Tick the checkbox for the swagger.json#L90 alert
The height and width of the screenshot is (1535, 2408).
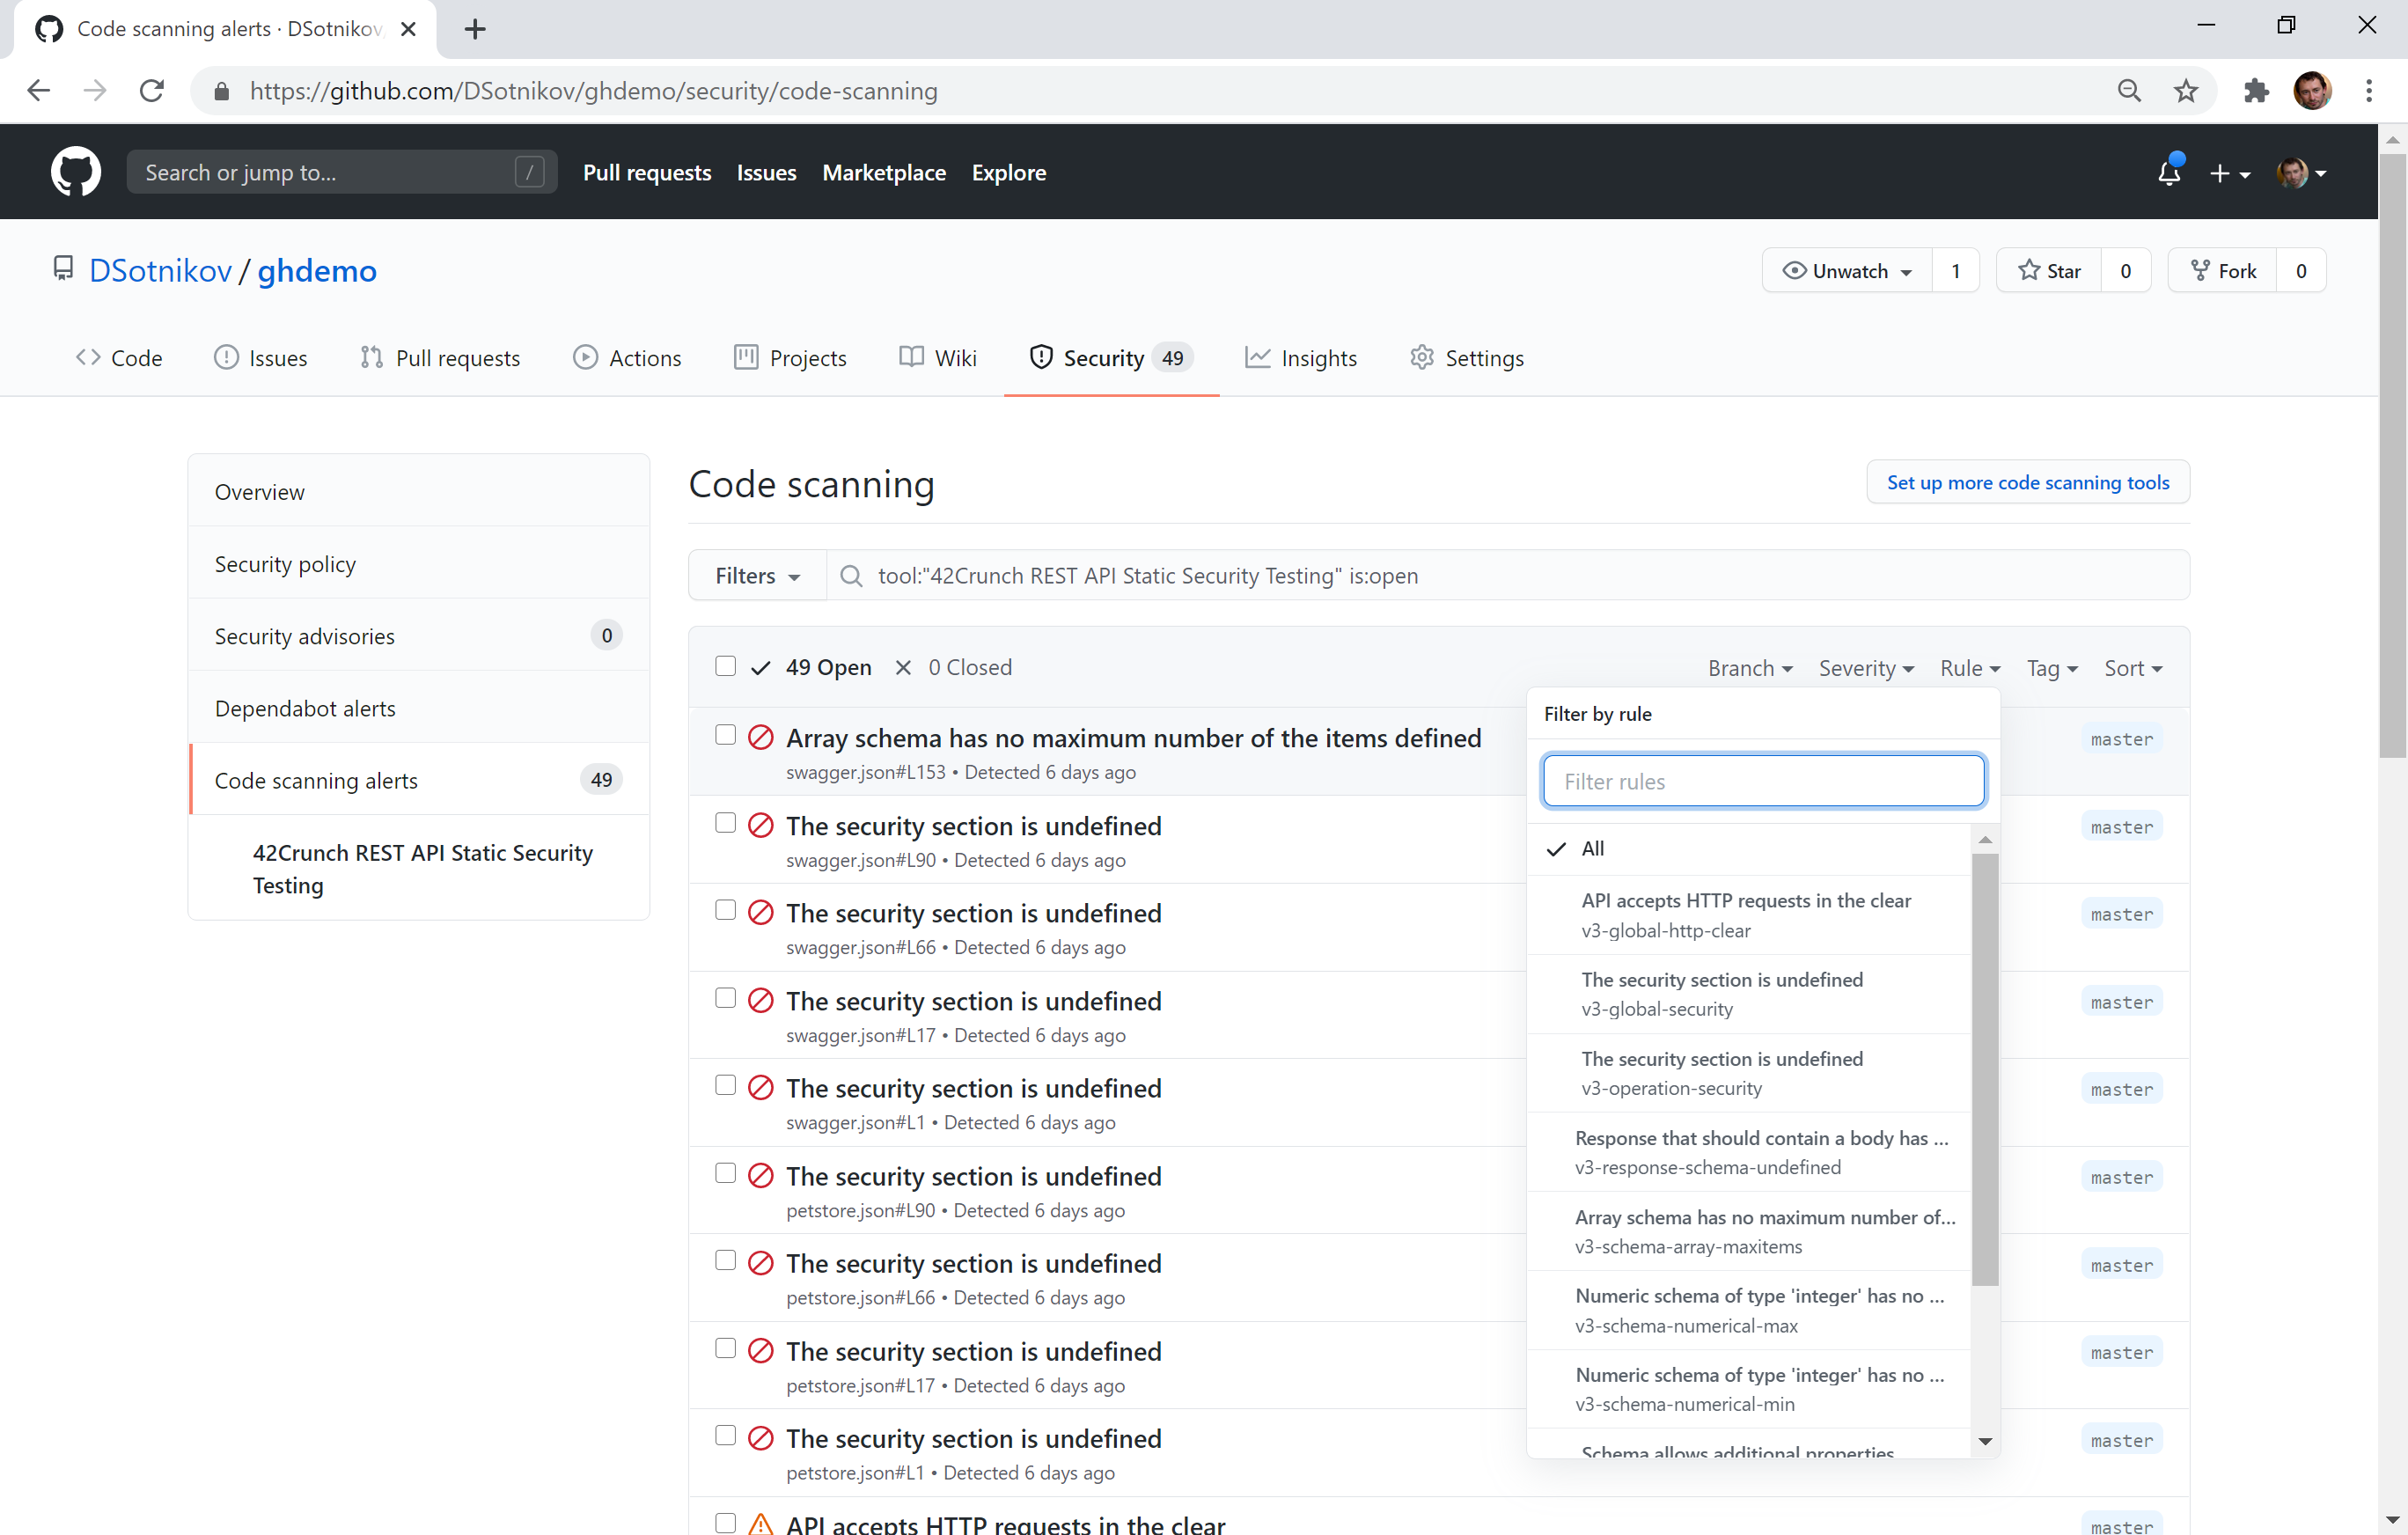click(725, 823)
